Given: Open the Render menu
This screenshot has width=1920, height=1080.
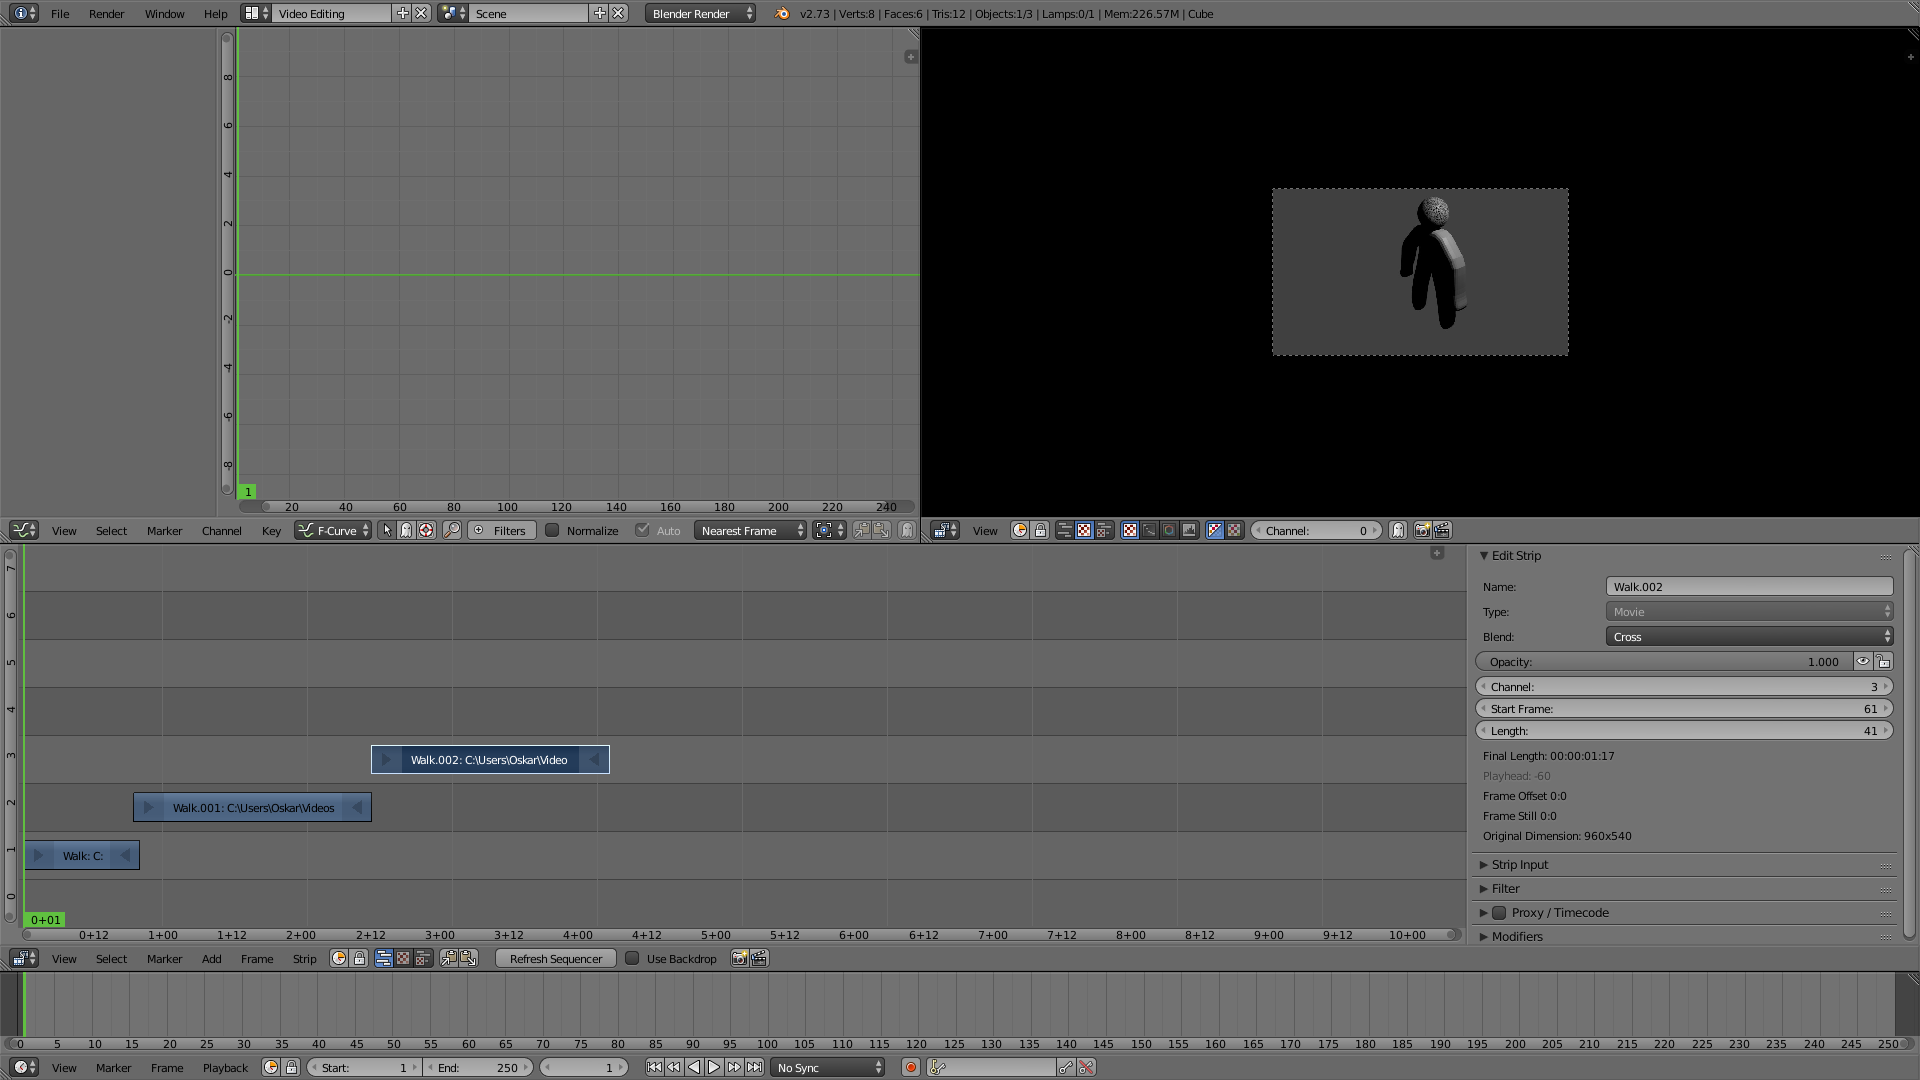Looking at the screenshot, I should pyautogui.click(x=106, y=14).
